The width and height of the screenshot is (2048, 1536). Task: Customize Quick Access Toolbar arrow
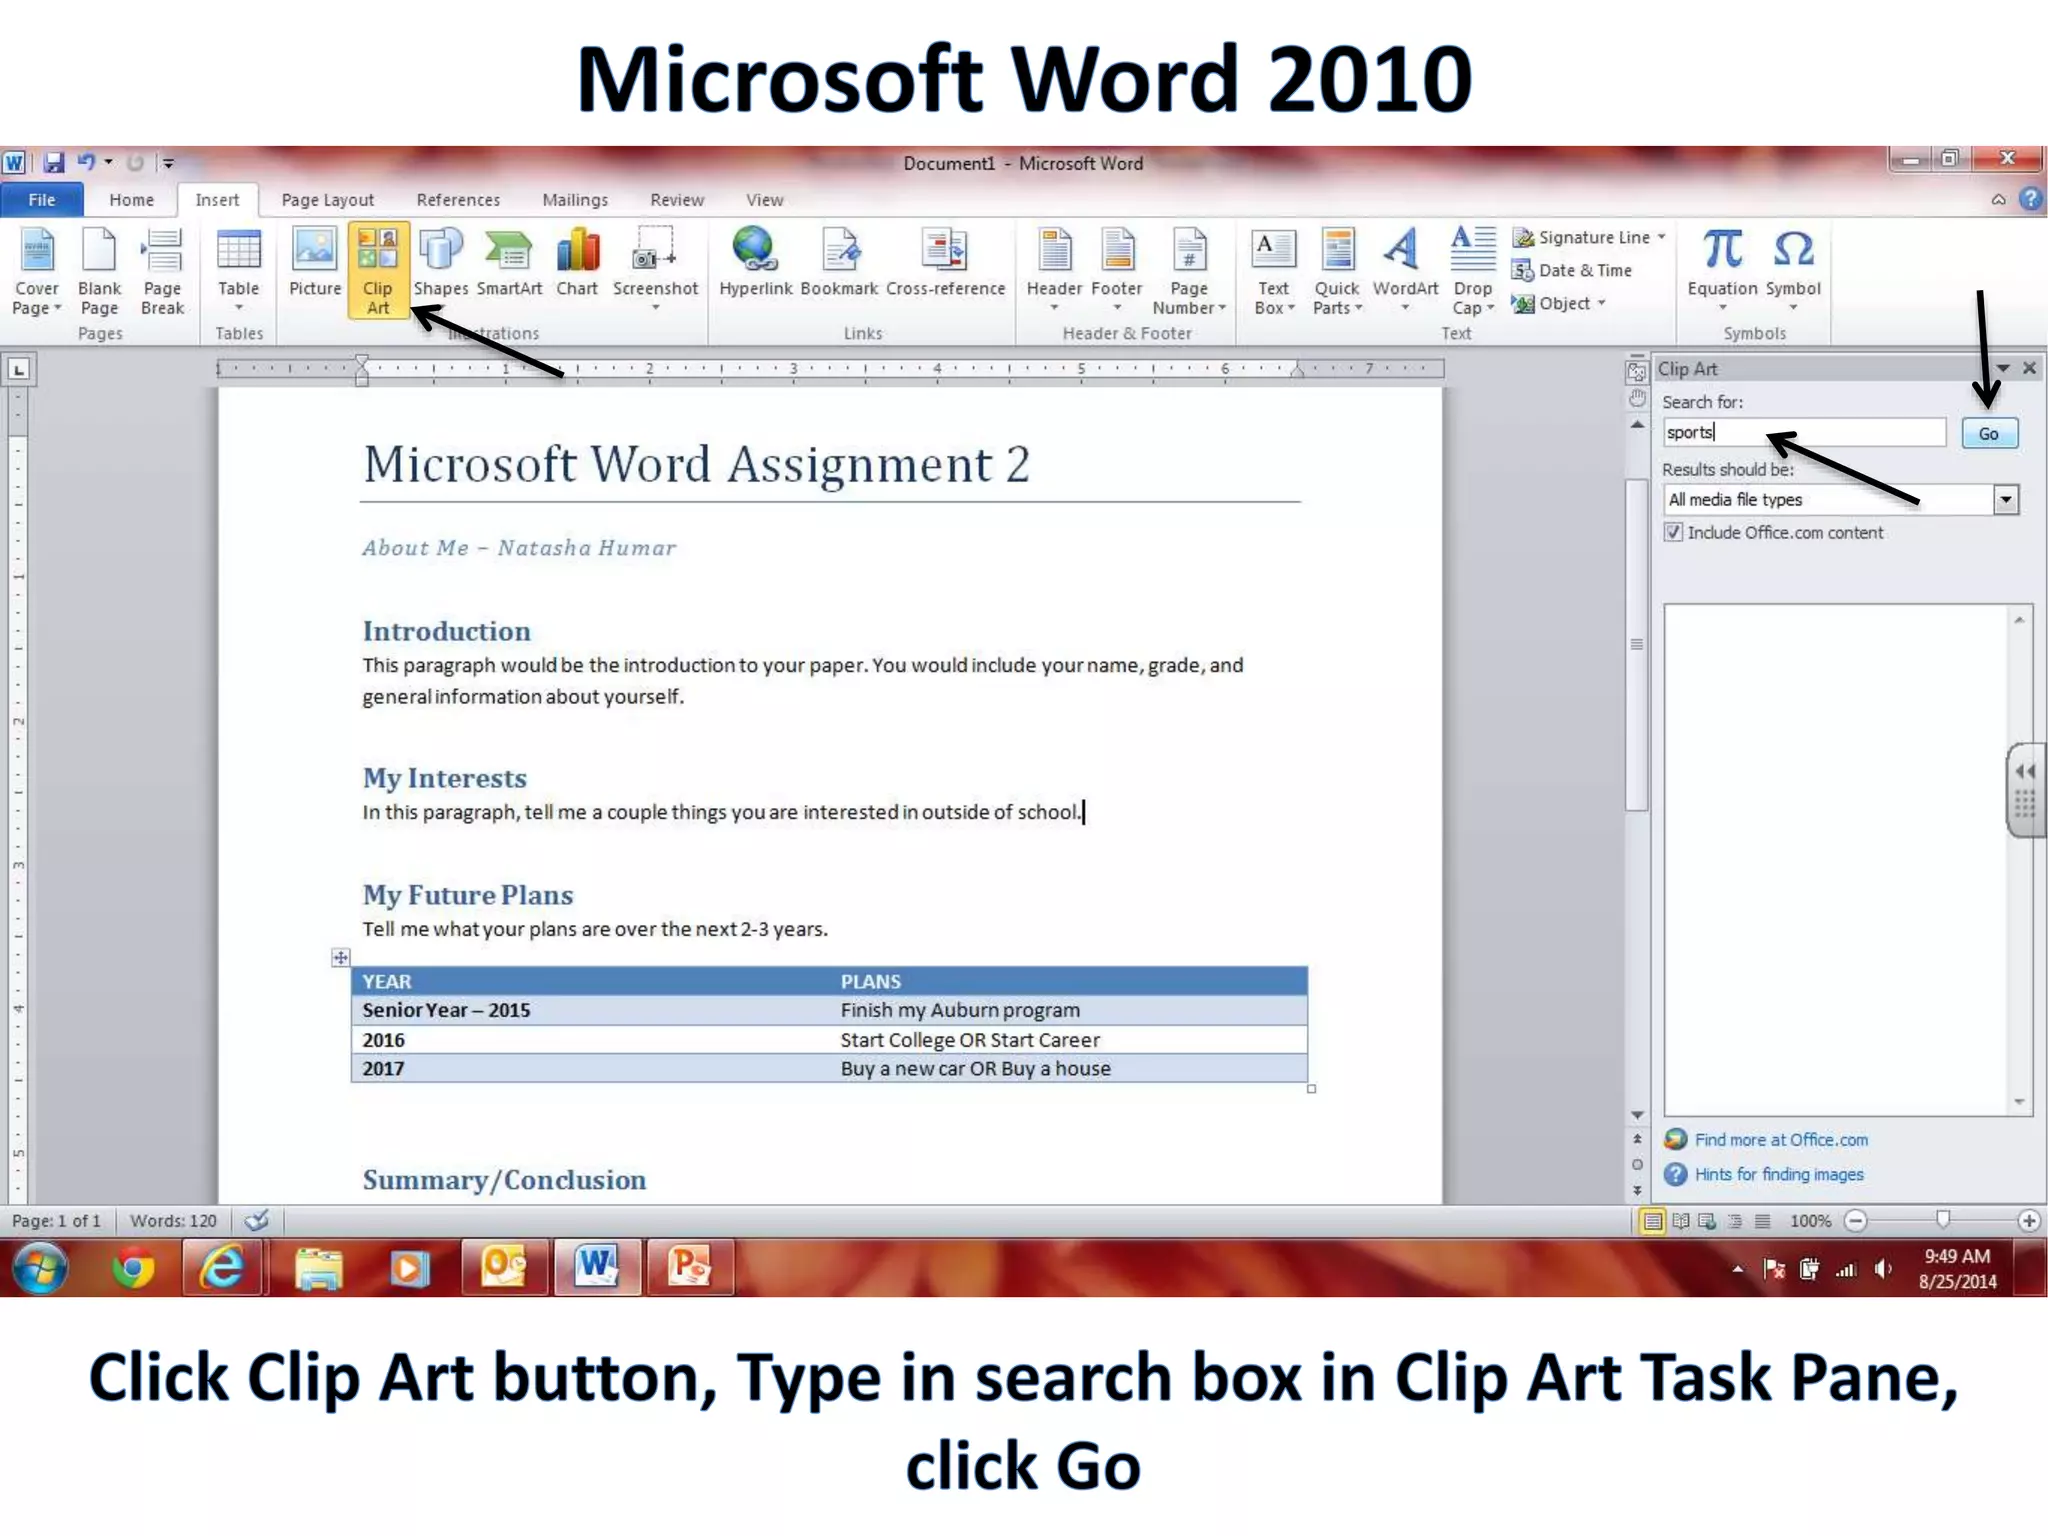coord(168,162)
